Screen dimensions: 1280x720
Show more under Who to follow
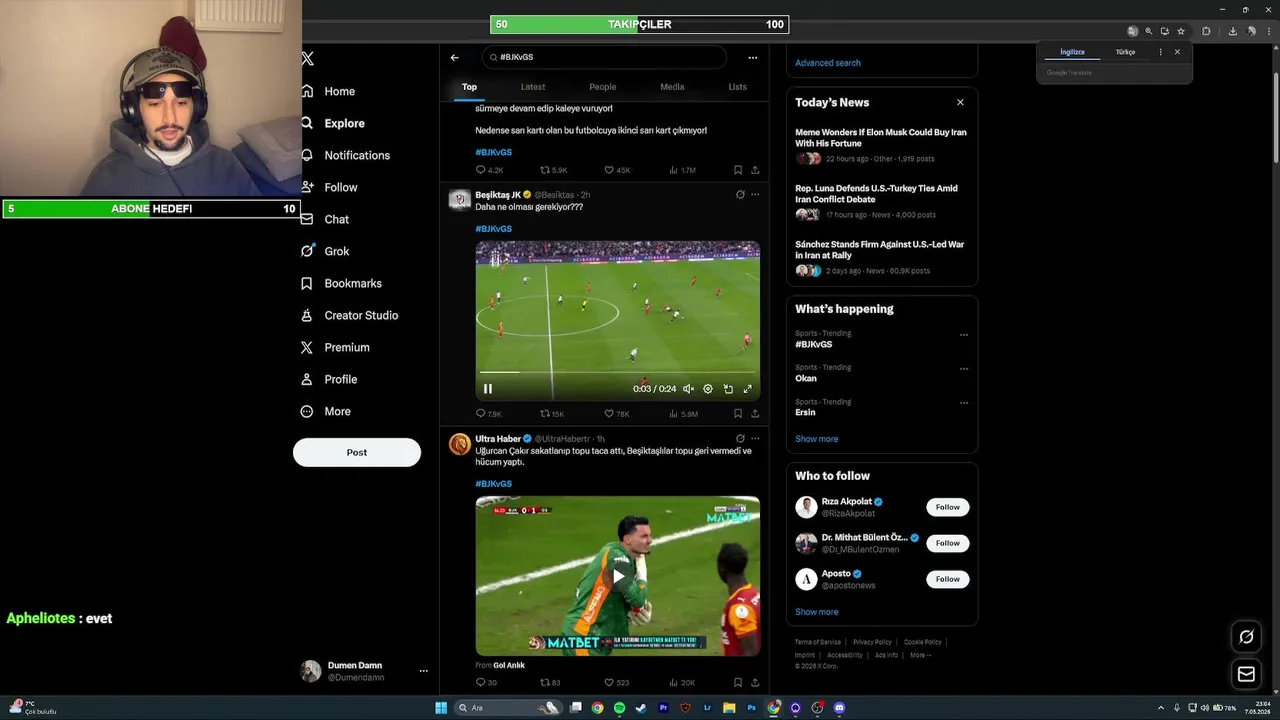[x=817, y=612]
